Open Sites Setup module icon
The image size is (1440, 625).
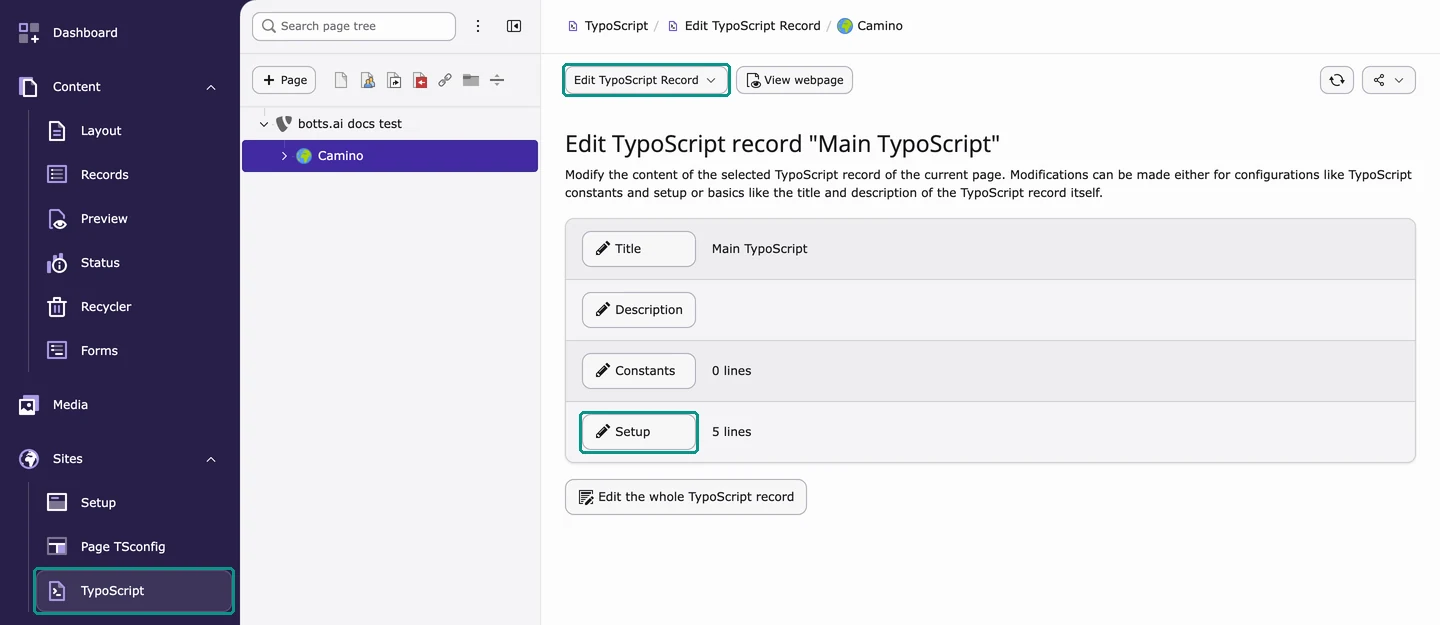pyautogui.click(x=57, y=503)
